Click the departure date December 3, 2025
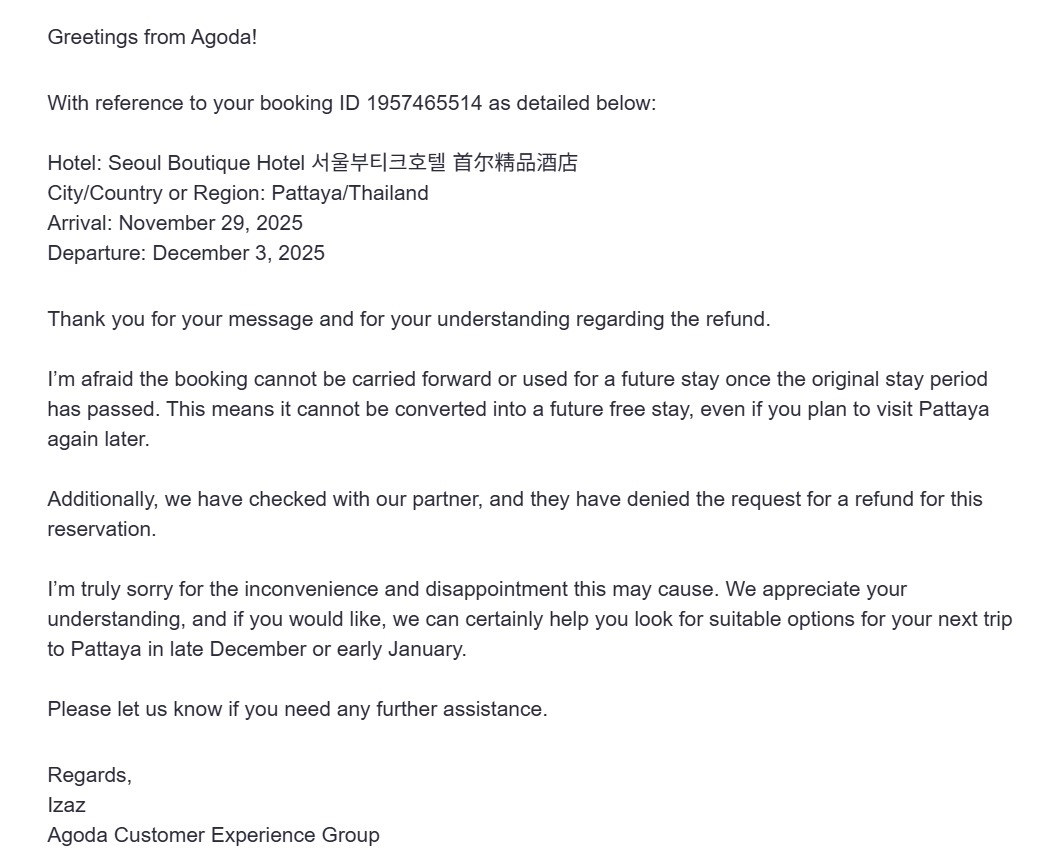Screen dimensions: 1055x866 point(238,253)
